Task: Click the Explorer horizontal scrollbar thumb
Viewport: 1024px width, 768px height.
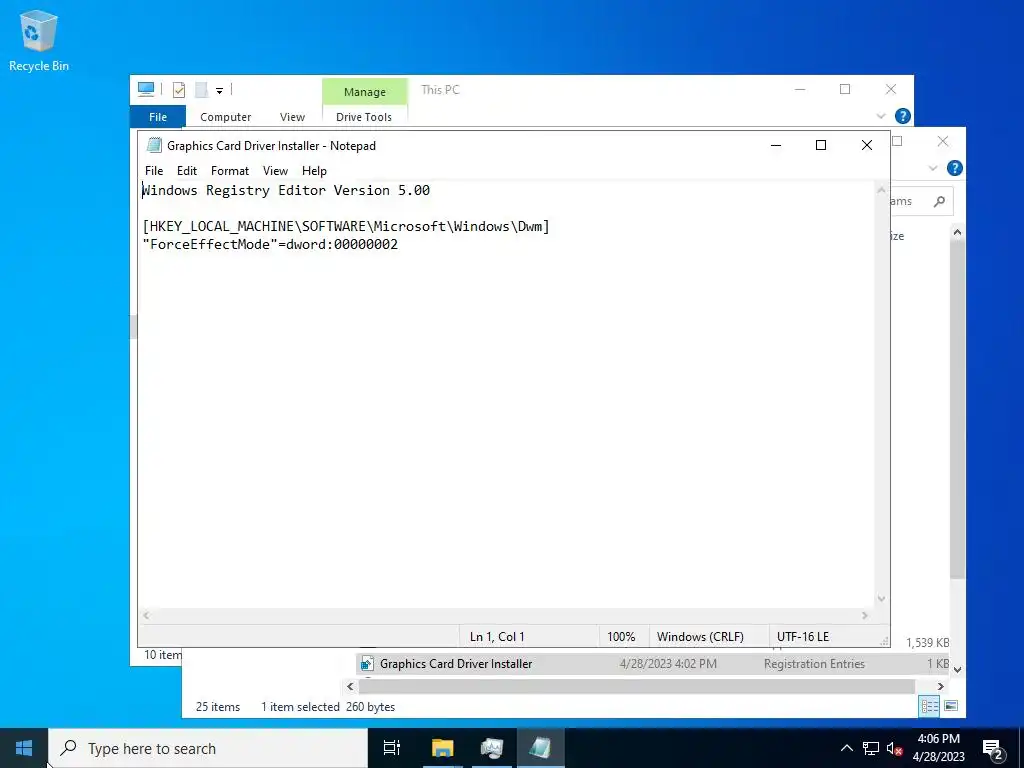Action: [x=637, y=686]
